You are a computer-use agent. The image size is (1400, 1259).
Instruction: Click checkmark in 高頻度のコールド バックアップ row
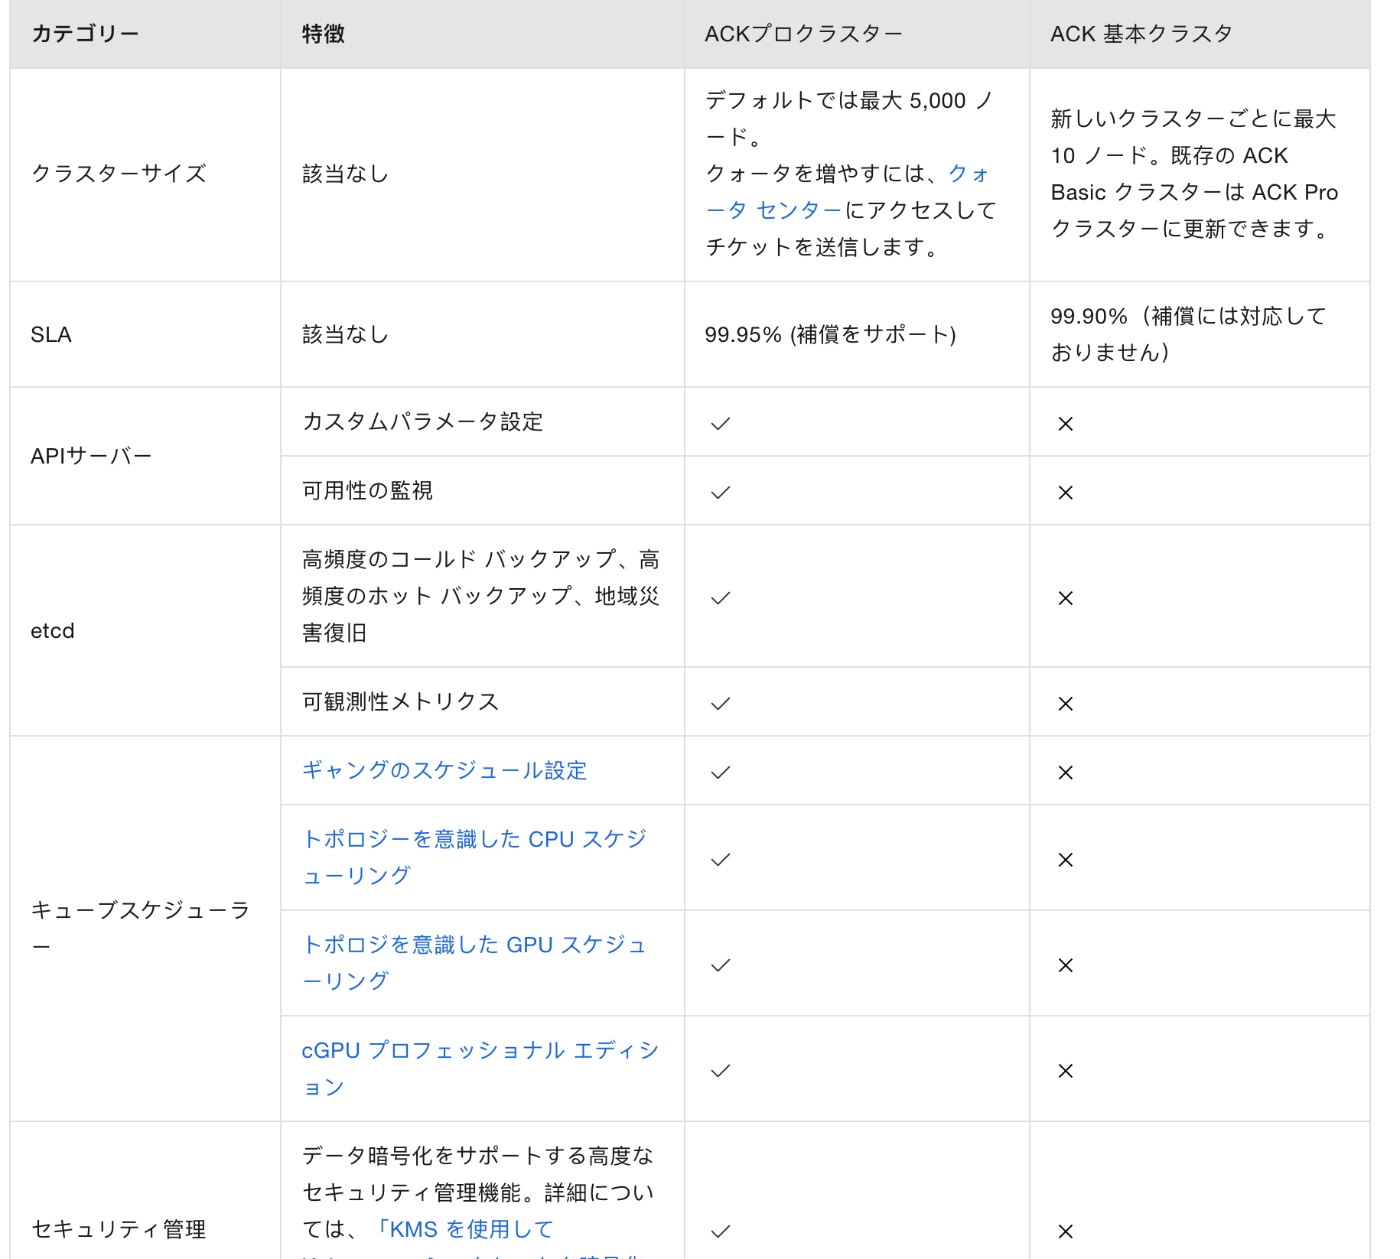[x=720, y=597]
